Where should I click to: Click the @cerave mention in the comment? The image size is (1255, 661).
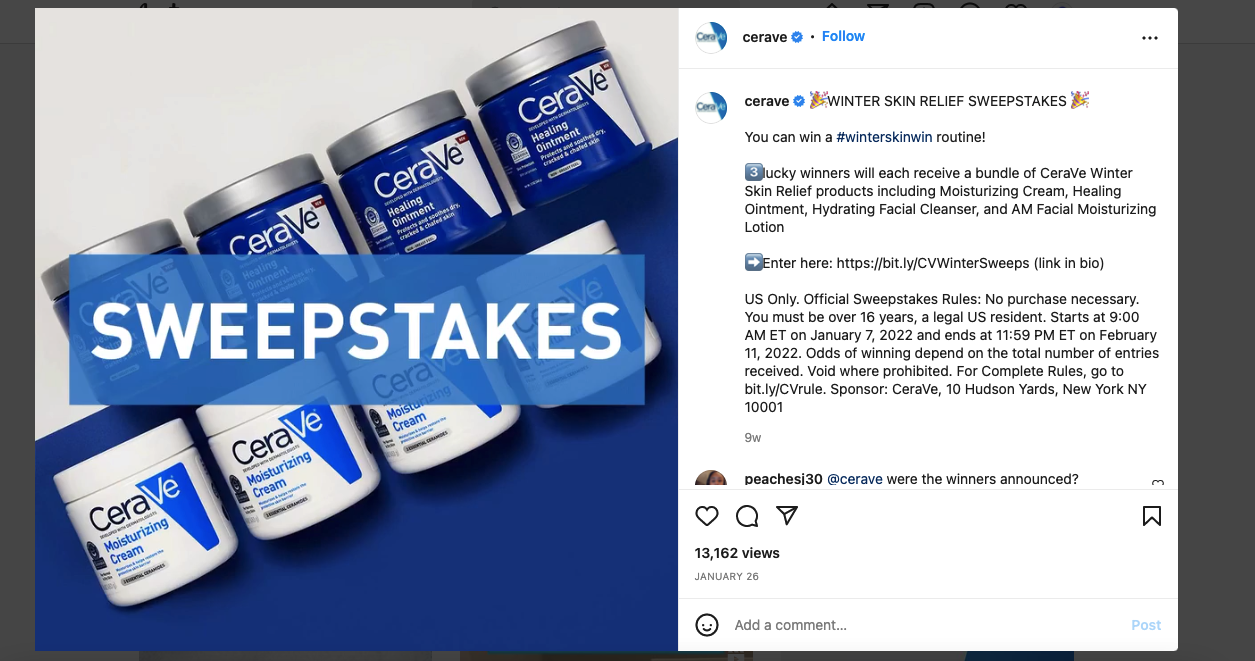[x=855, y=479]
